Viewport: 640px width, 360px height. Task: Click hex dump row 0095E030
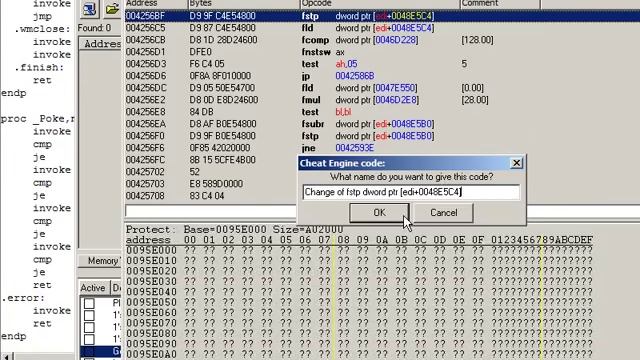point(359,281)
